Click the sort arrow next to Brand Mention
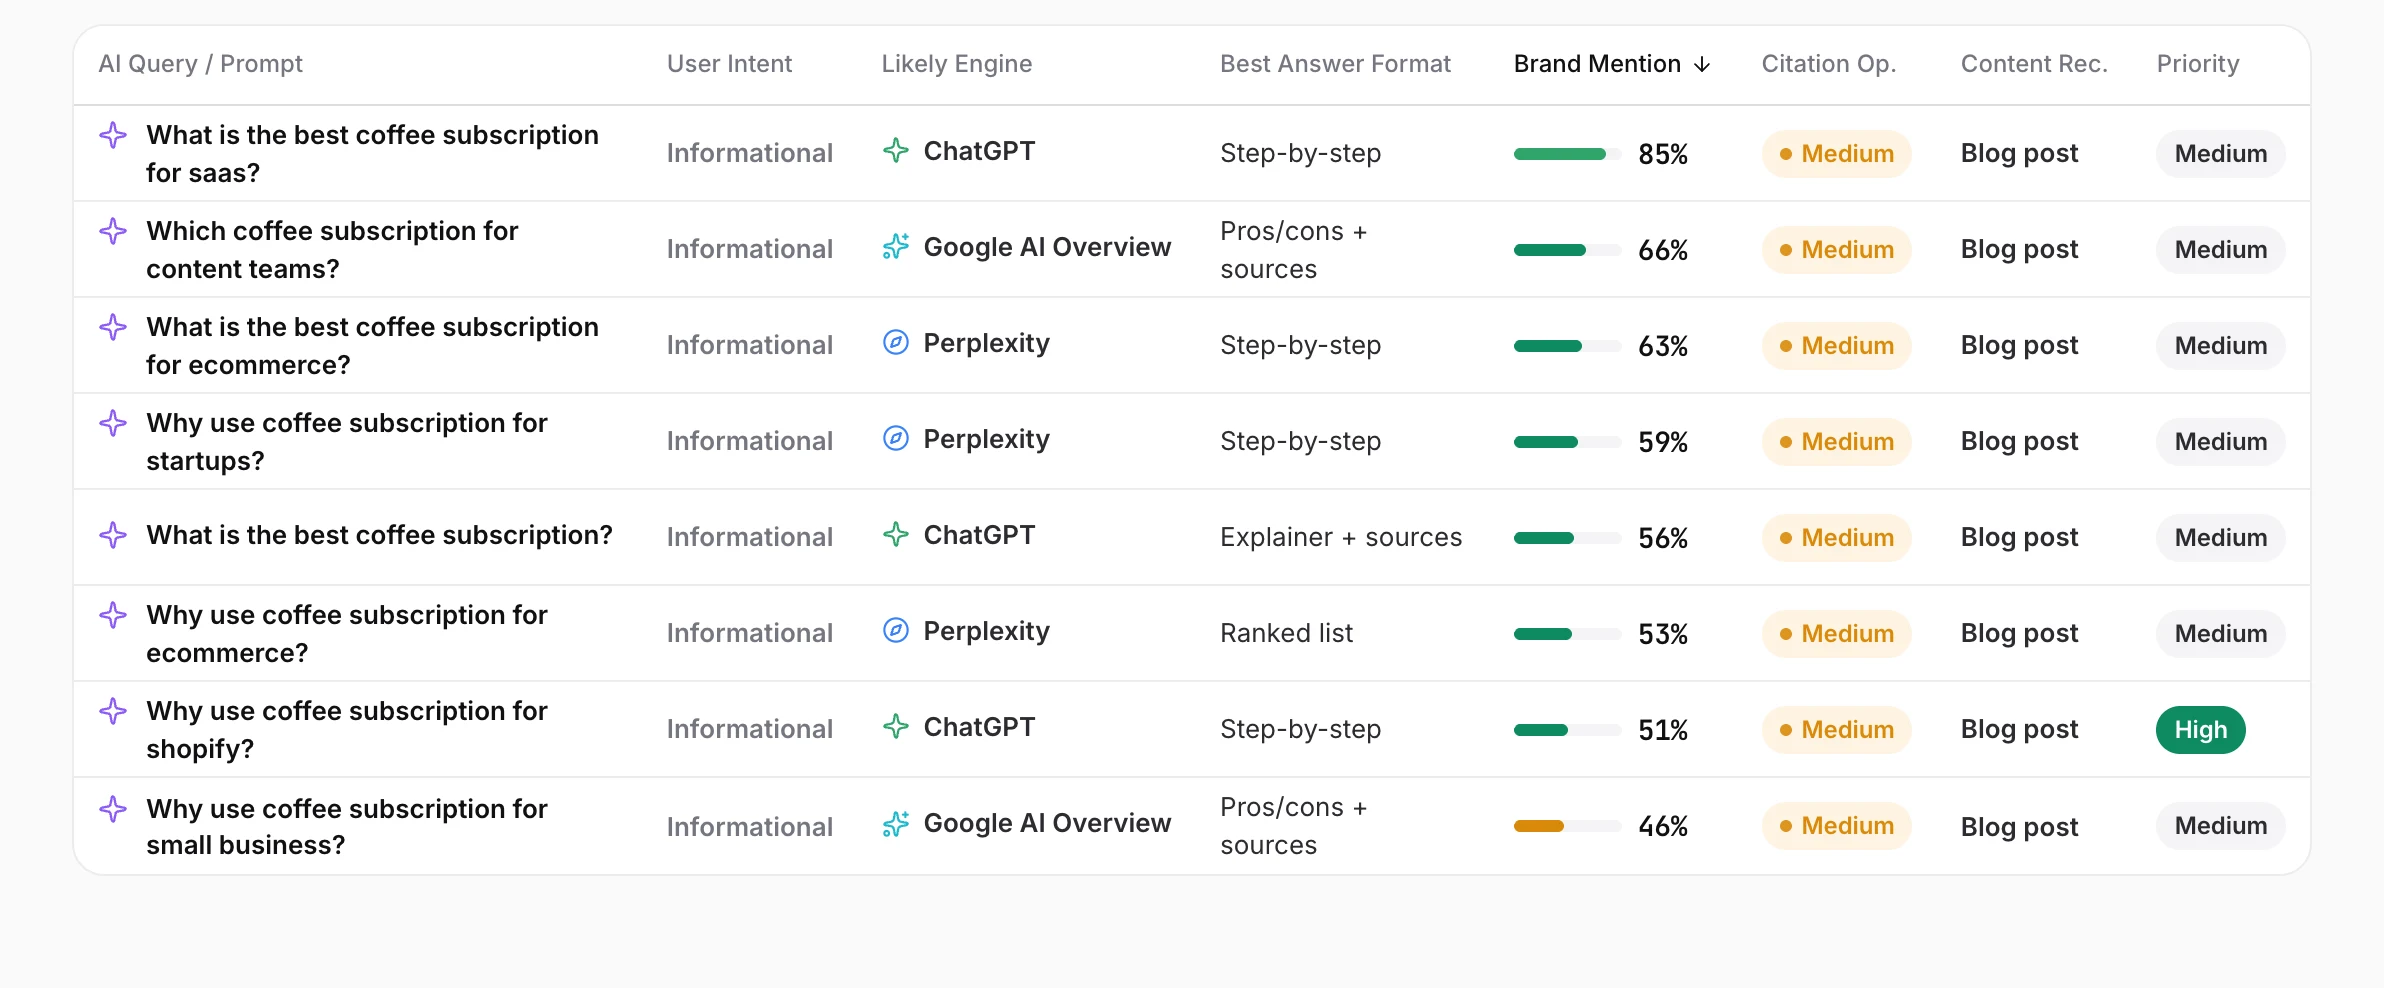This screenshot has width=2384, height=988. point(1702,65)
